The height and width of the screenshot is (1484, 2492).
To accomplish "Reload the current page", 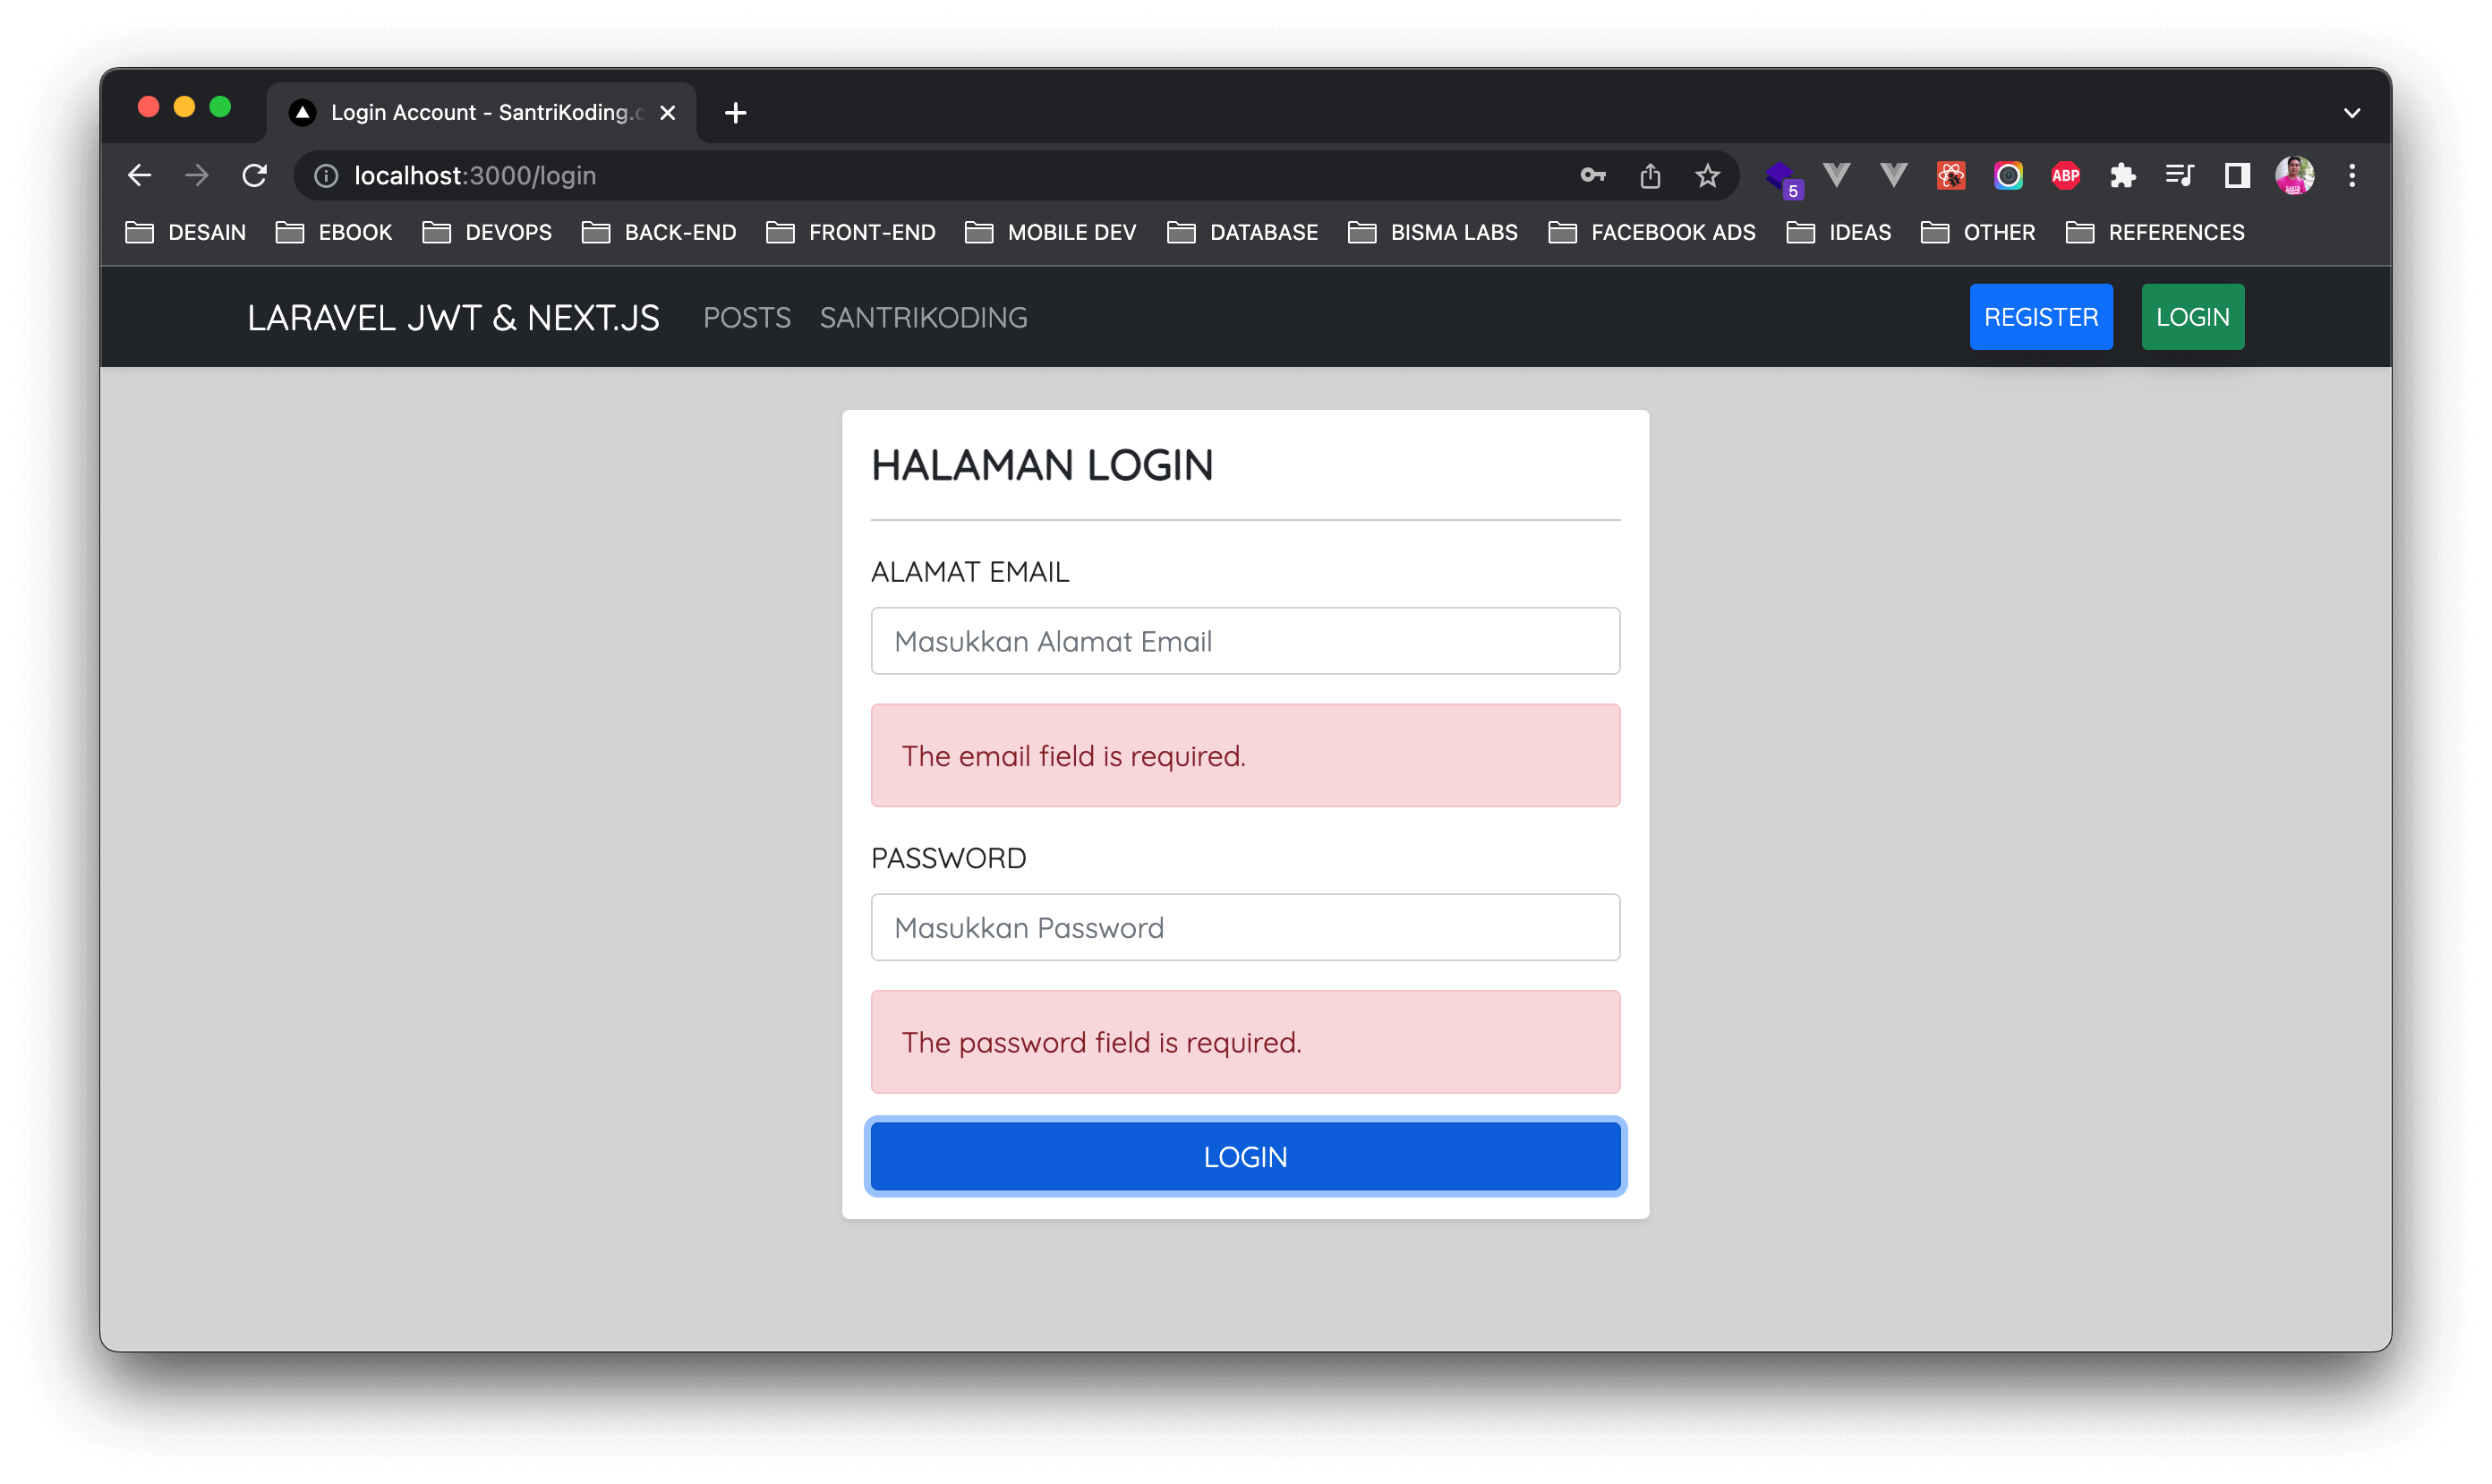I will point(255,176).
